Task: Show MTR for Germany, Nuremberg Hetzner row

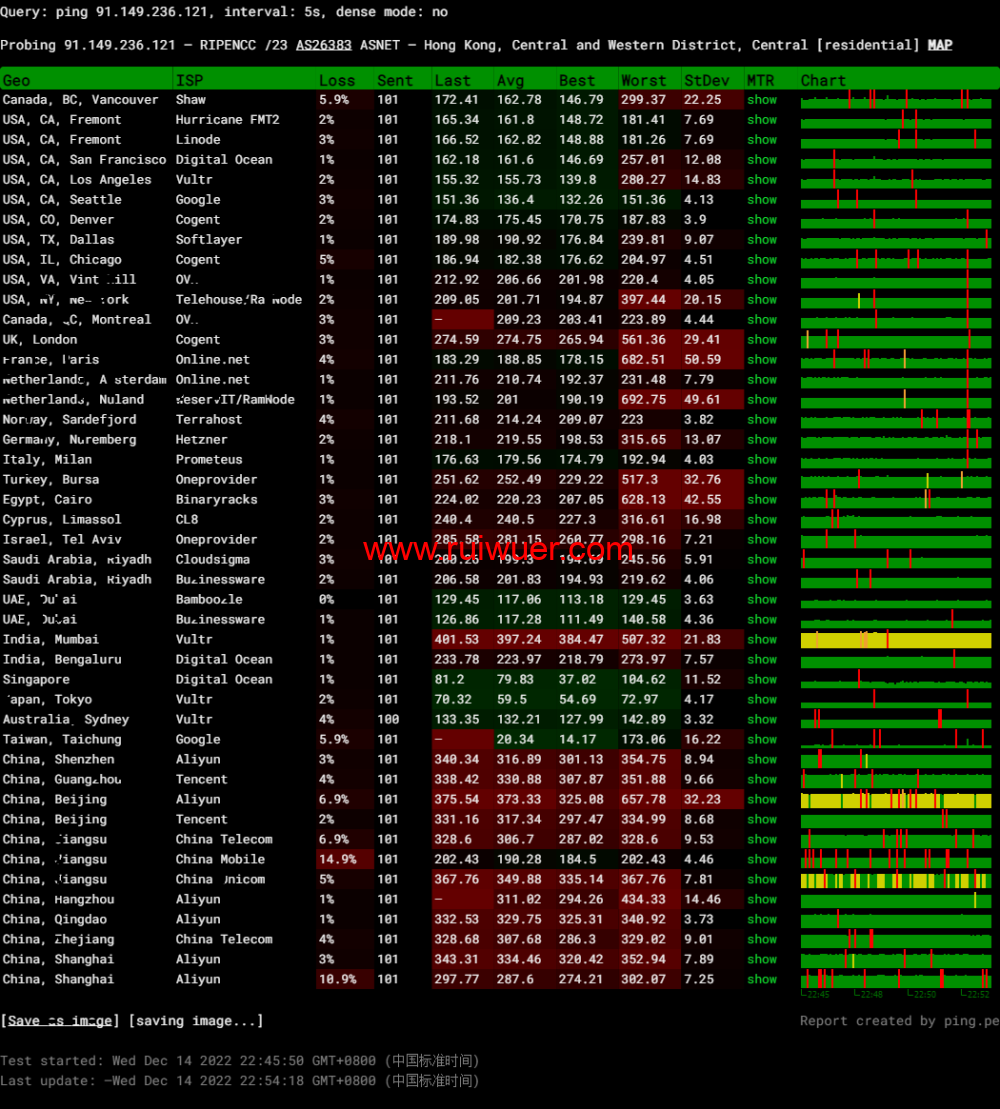Action: coord(761,440)
